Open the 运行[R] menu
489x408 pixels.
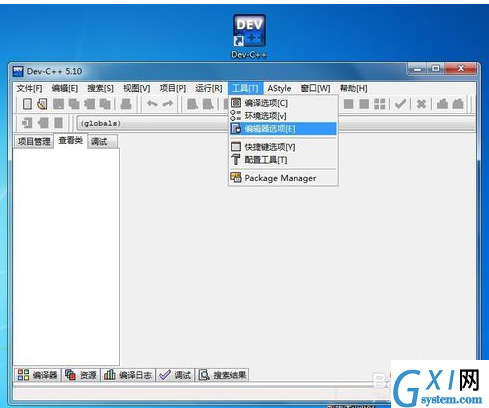[x=209, y=88]
